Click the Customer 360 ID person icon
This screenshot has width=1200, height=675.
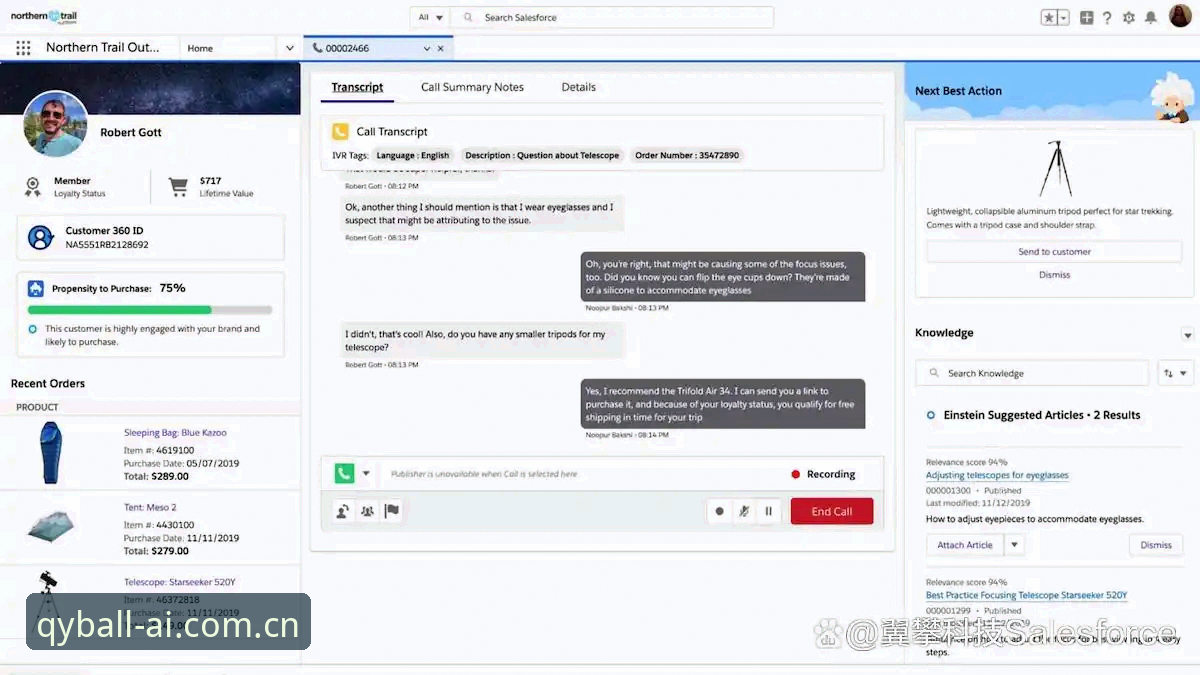pyautogui.click(x=40, y=237)
